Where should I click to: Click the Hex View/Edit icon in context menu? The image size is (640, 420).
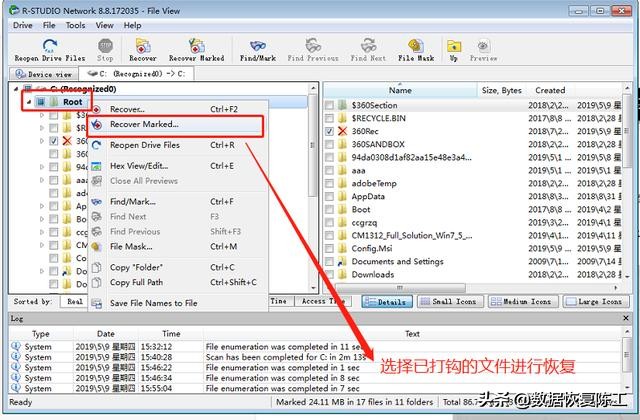96,166
